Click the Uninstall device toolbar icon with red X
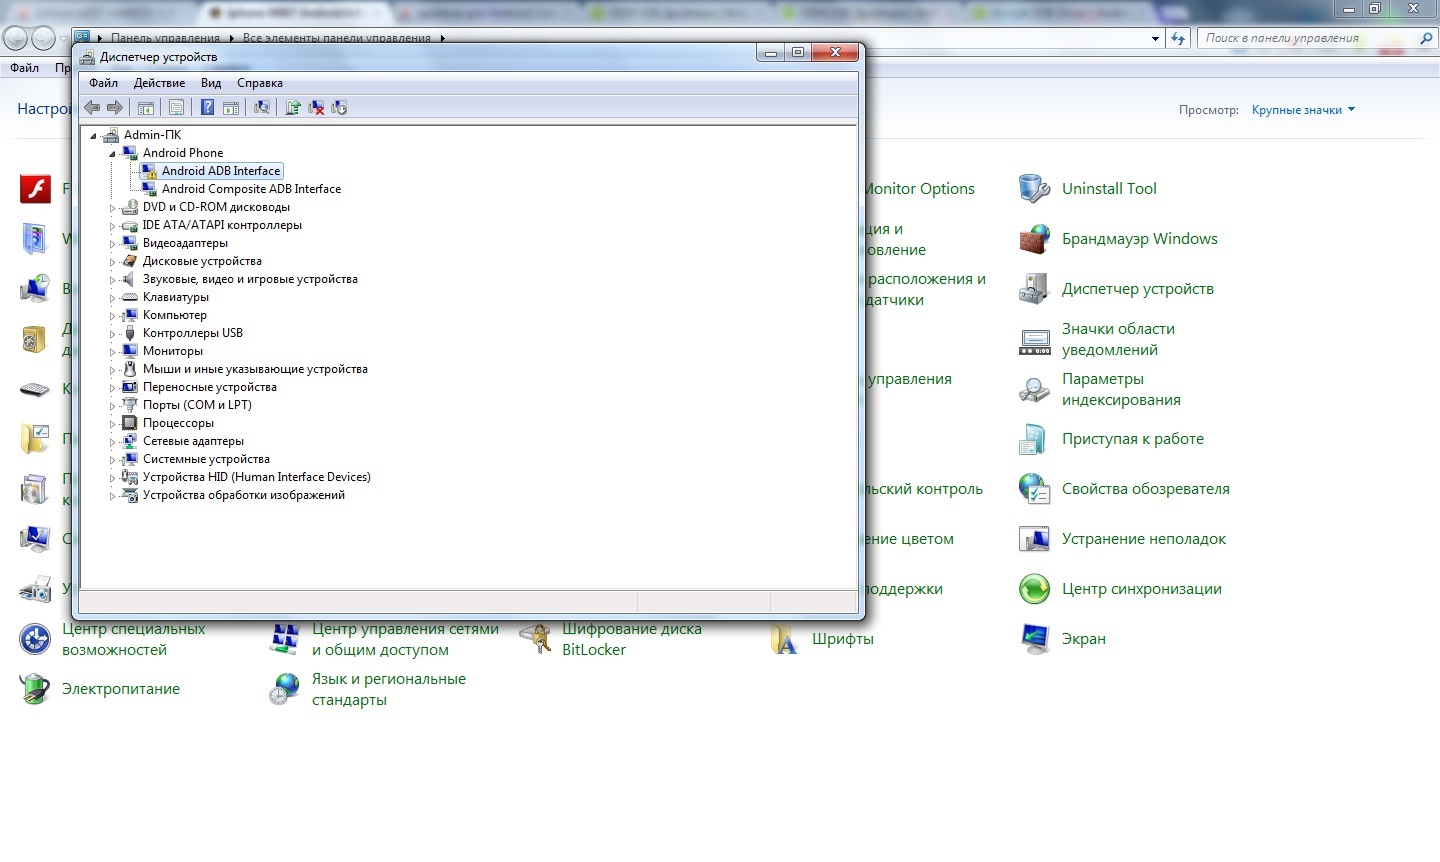This screenshot has width=1440, height=862. point(316,108)
